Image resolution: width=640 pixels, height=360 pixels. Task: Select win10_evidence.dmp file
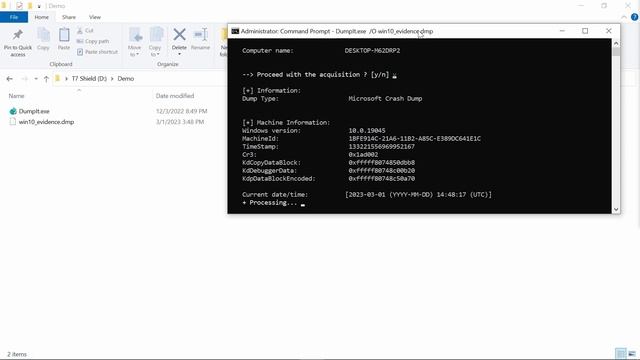pos(46,122)
